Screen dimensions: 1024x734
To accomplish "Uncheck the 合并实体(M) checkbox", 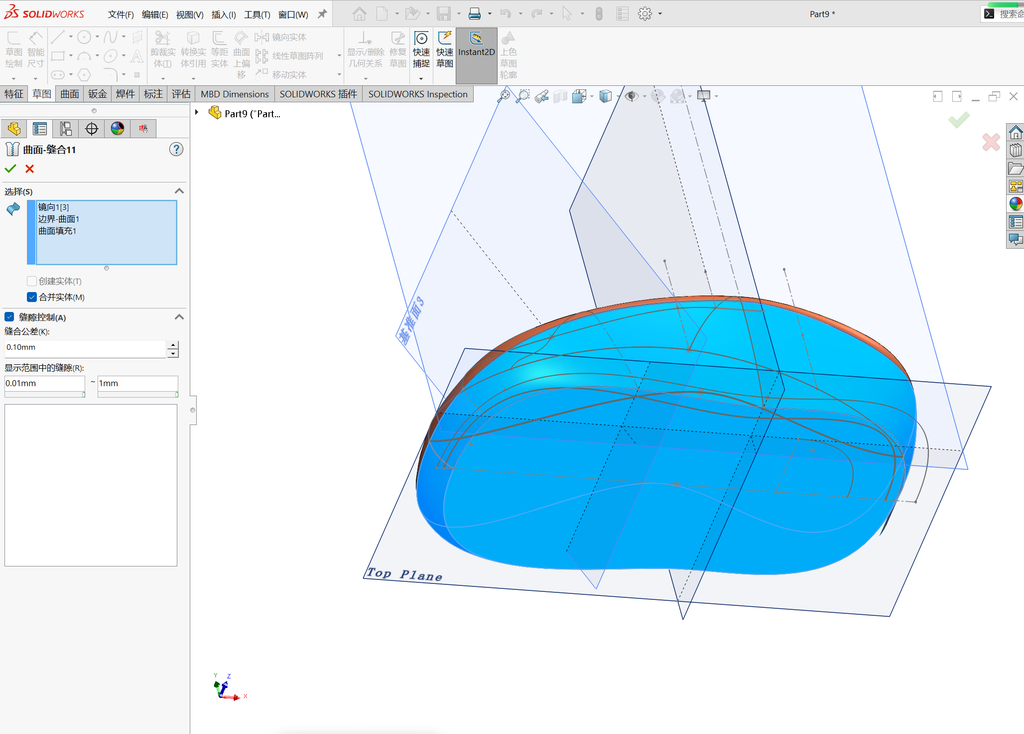I will pos(31,297).
